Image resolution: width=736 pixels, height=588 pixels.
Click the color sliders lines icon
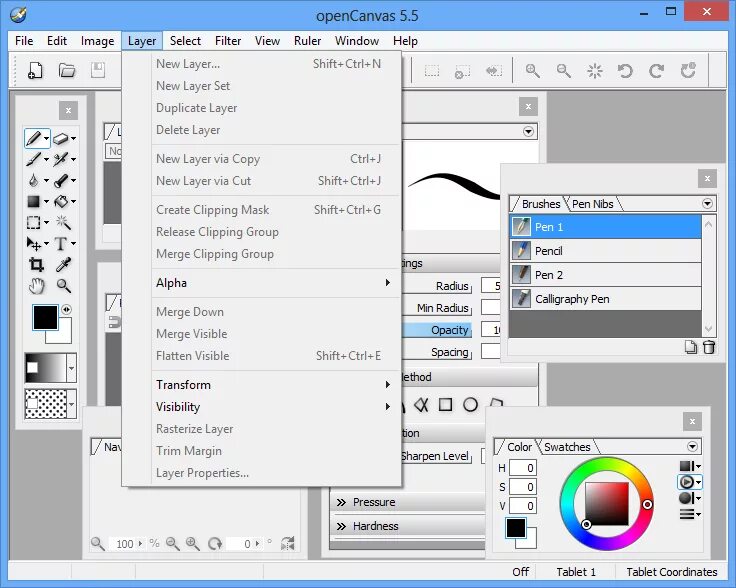689,514
